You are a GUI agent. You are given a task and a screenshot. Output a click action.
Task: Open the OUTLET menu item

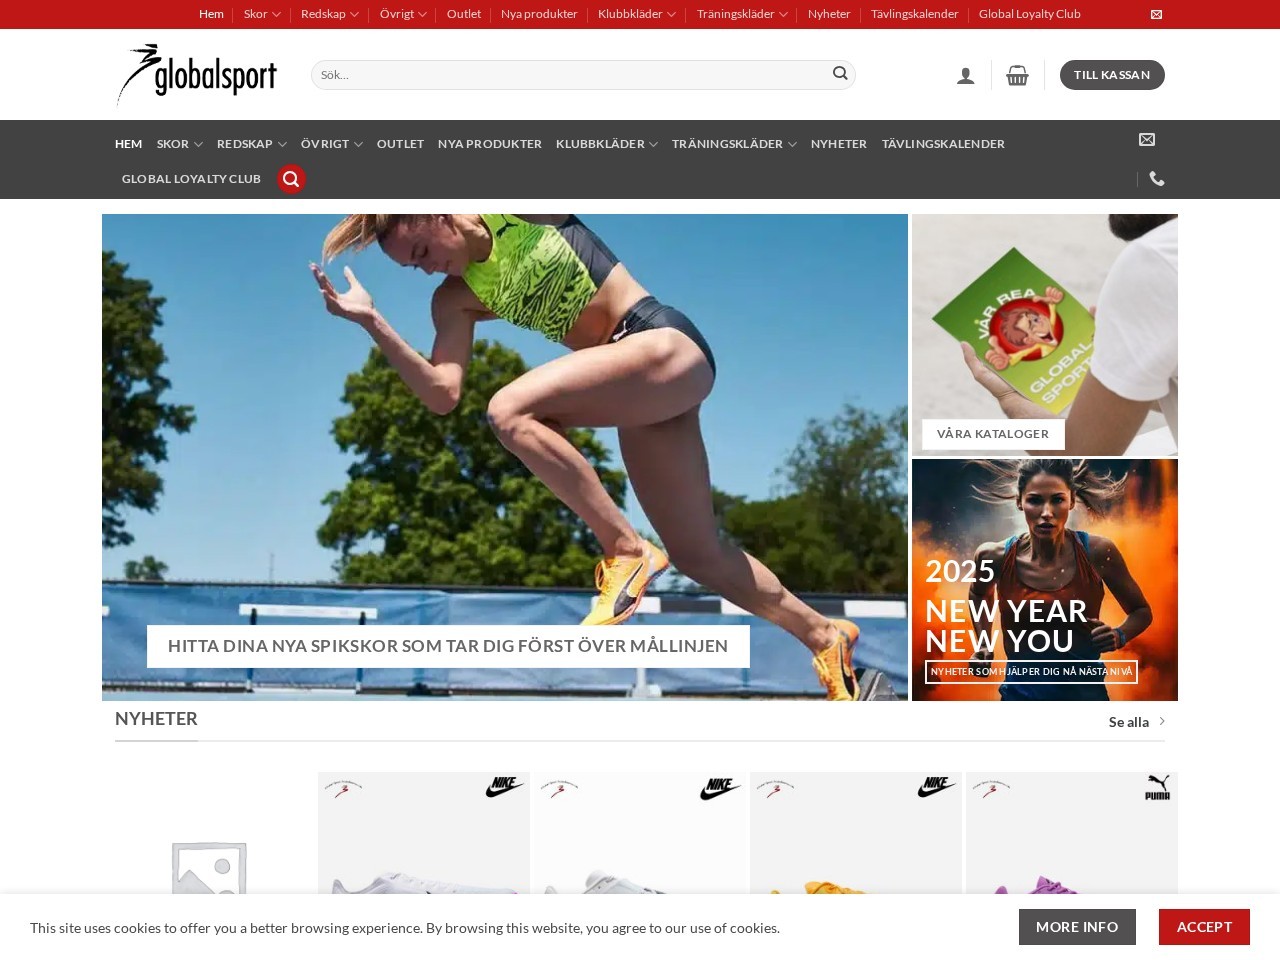click(400, 144)
